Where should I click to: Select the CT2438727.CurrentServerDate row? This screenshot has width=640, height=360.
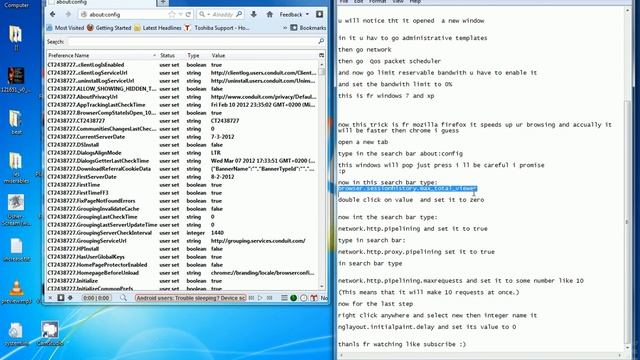182,137
